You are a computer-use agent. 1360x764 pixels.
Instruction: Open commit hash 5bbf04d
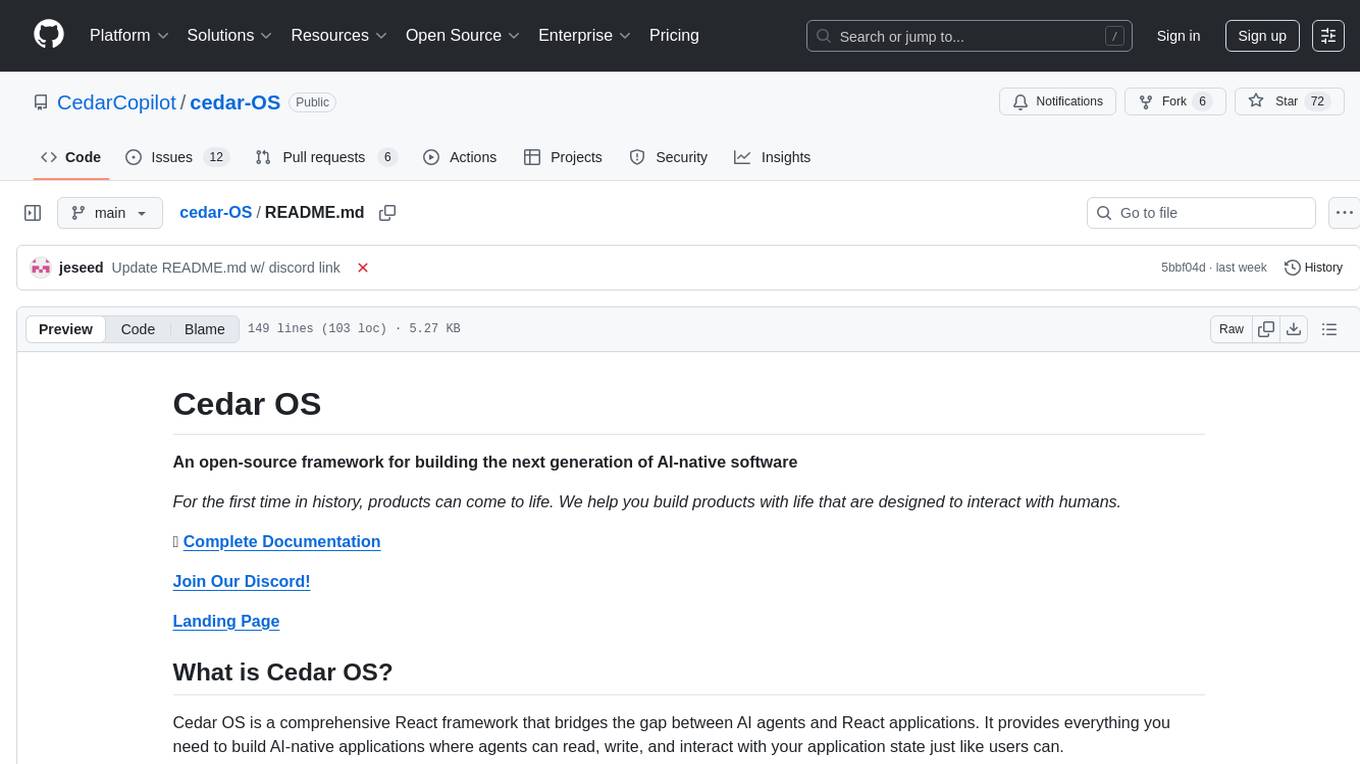coord(1183,267)
